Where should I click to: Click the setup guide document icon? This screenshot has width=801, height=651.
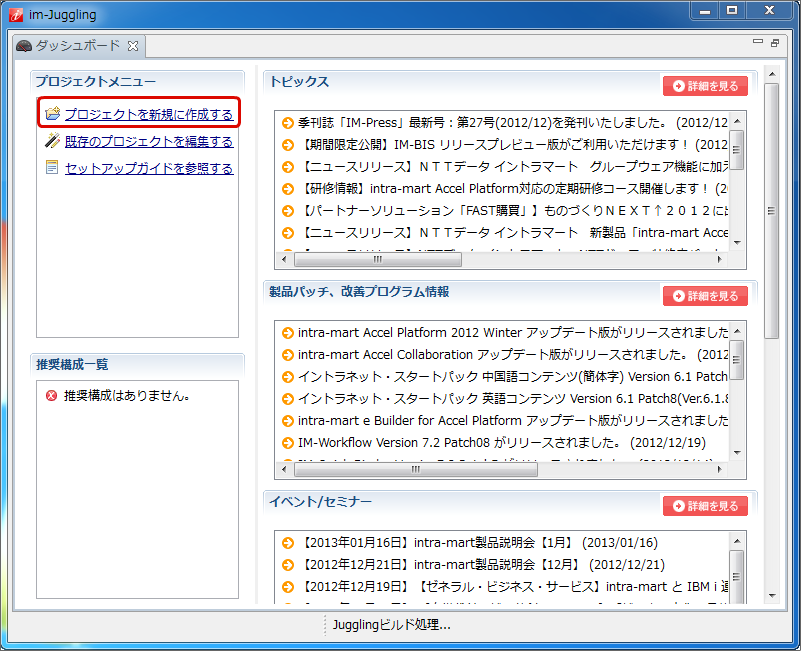52,168
